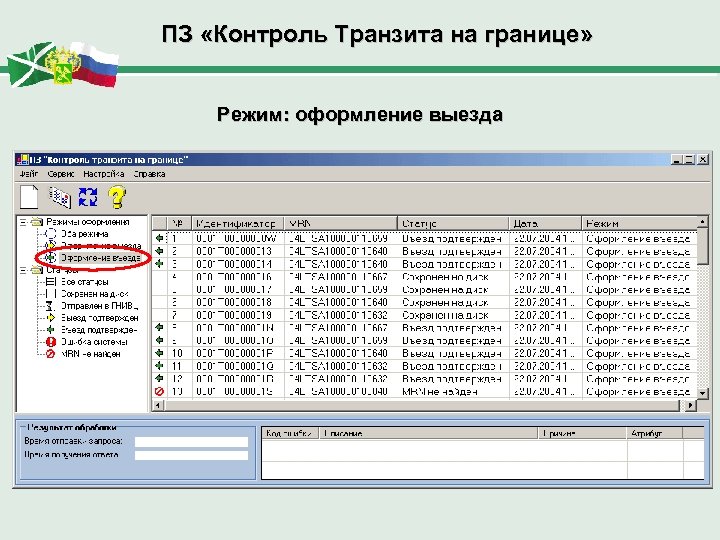Select the Сохранен на диск tree item

pyautogui.click(x=95, y=294)
